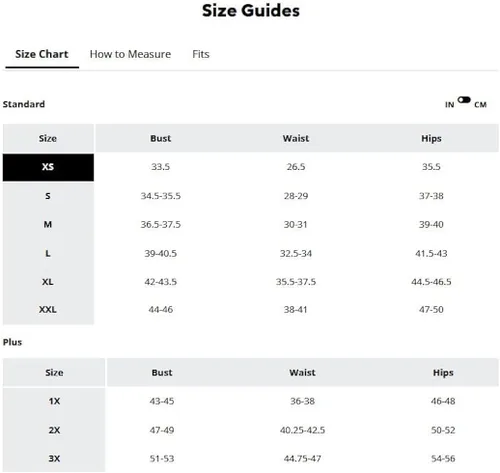Select the Size Chart tab
The width and height of the screenshot is (500, 473).
tap(42, 54)
